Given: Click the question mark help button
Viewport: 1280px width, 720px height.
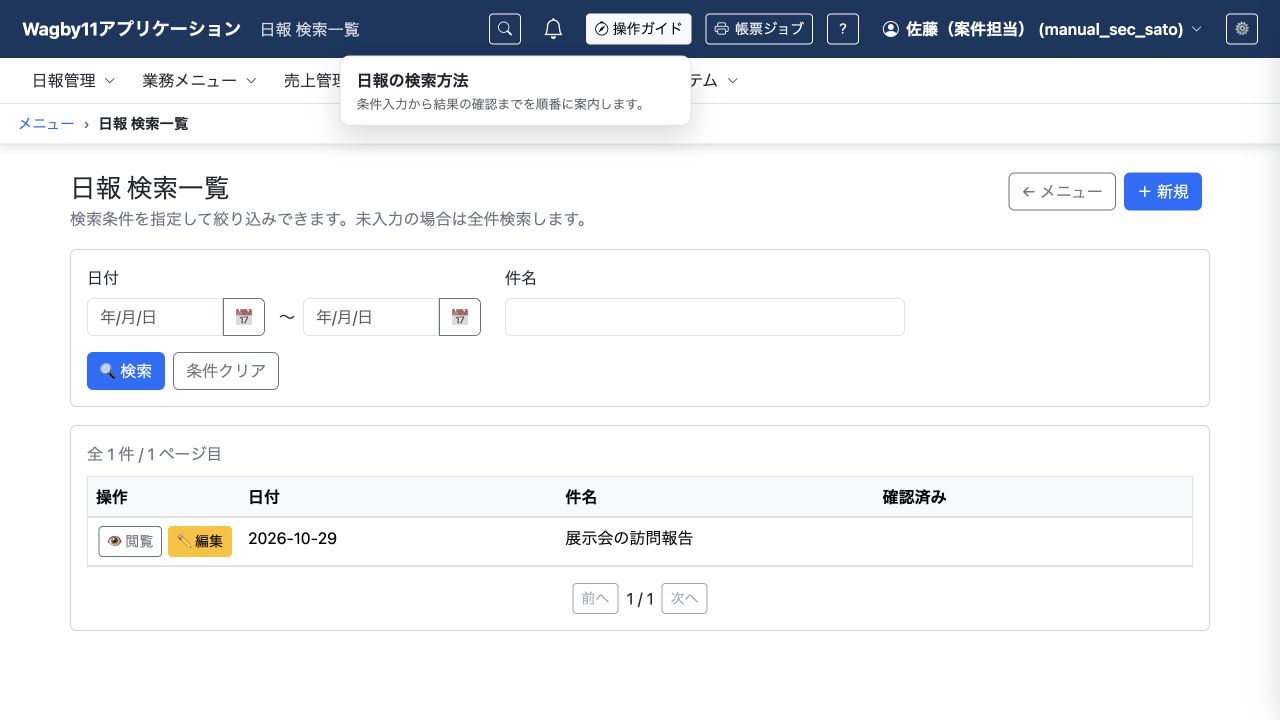Looking at the screenshot, I should click(x=843, y=29).
